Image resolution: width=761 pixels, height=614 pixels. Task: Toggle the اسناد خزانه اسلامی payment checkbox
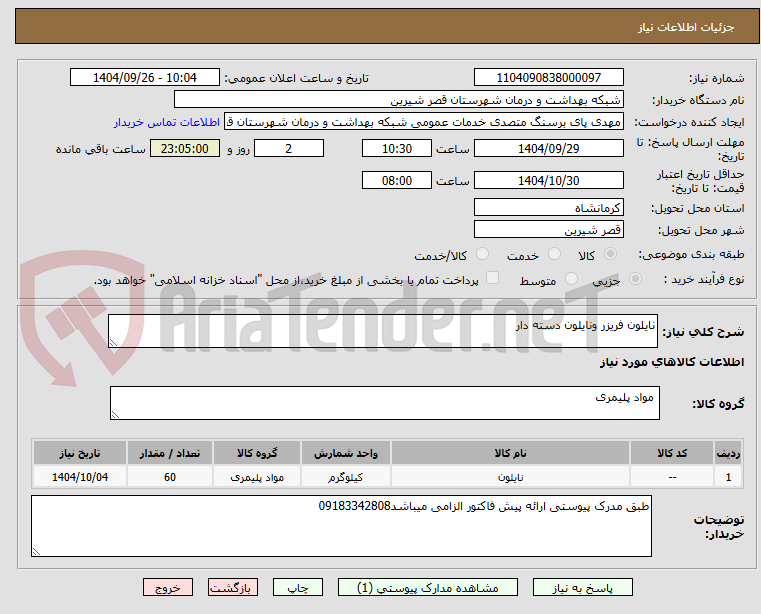click(x=492, y=278)
